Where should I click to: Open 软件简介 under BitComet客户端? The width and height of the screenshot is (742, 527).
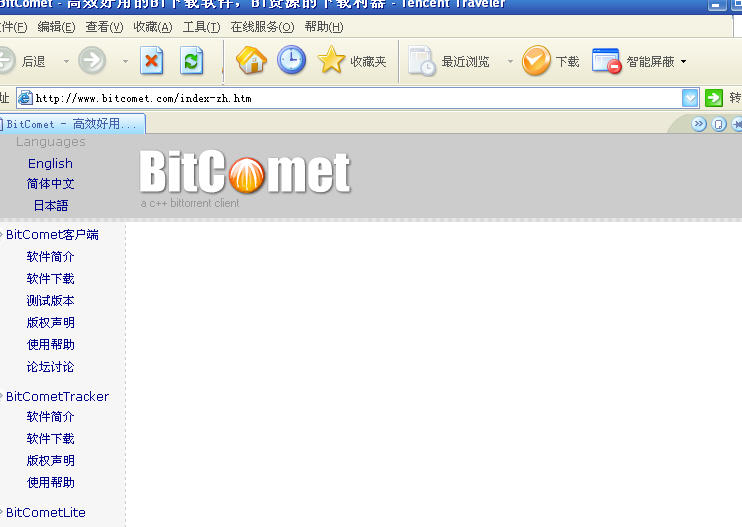point(50,256)
